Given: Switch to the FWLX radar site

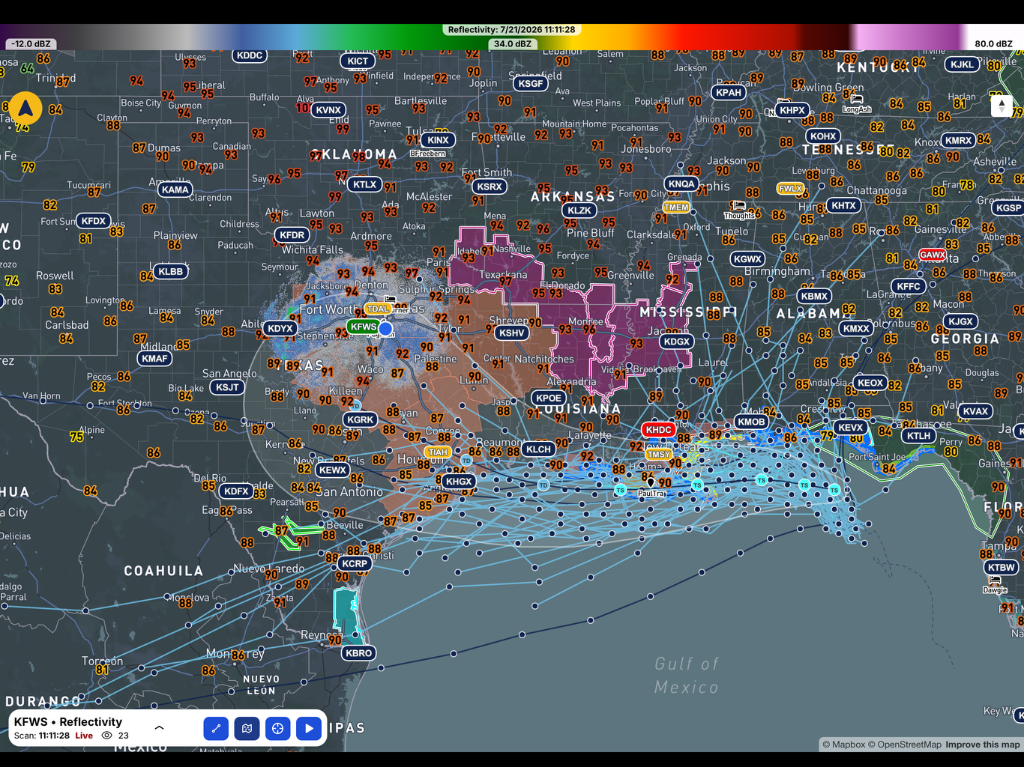Looking at the screenshot, I should tap(790, 188).
